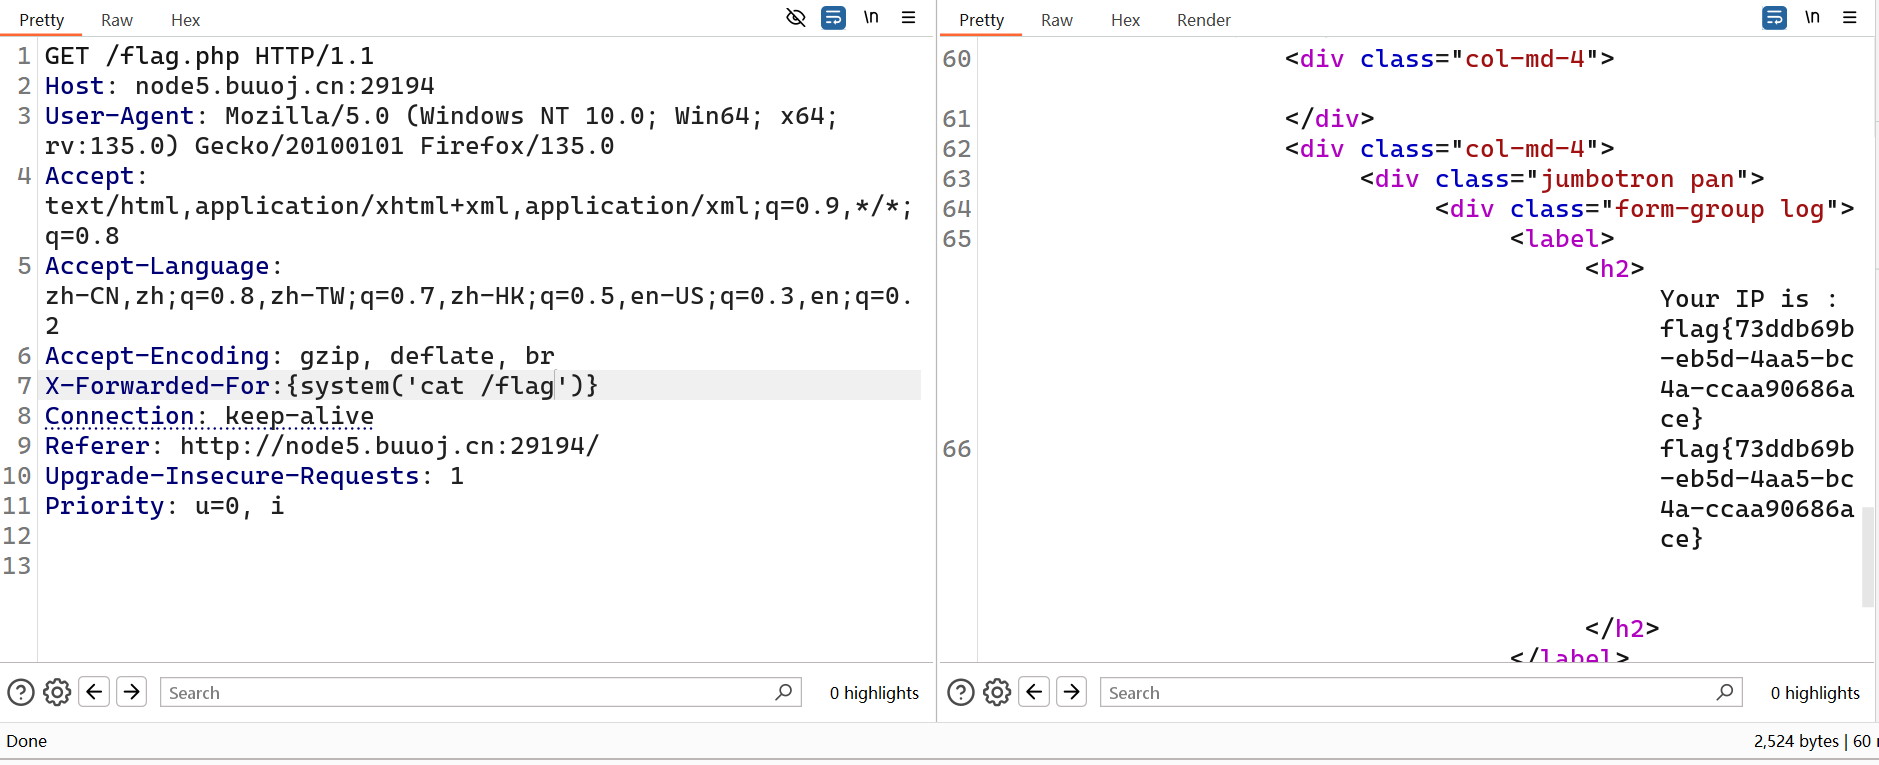The height and width of the screenshot is (765, 1879).
Task: Open request pane hamburger options menu
Action: coord(908,17)
